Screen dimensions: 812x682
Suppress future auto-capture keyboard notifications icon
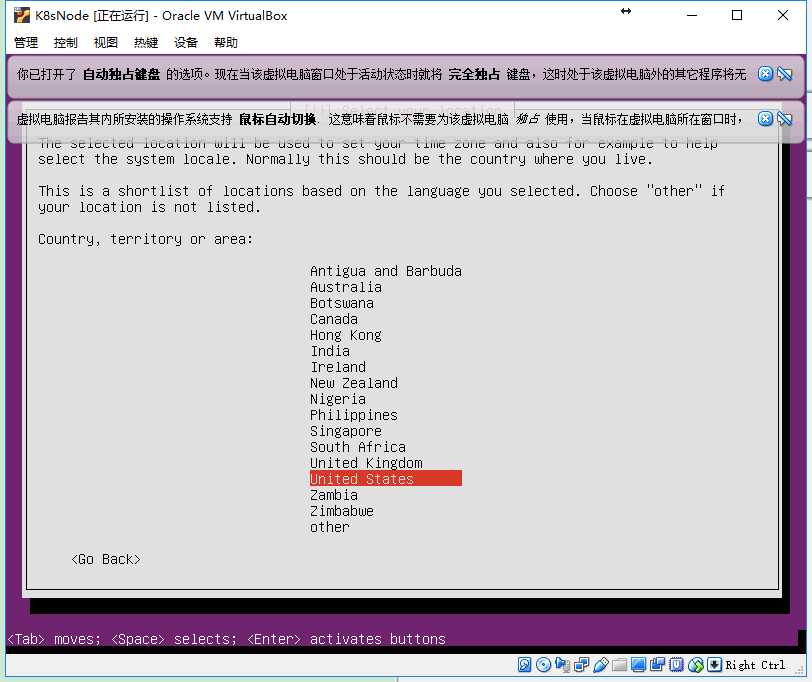785,74
